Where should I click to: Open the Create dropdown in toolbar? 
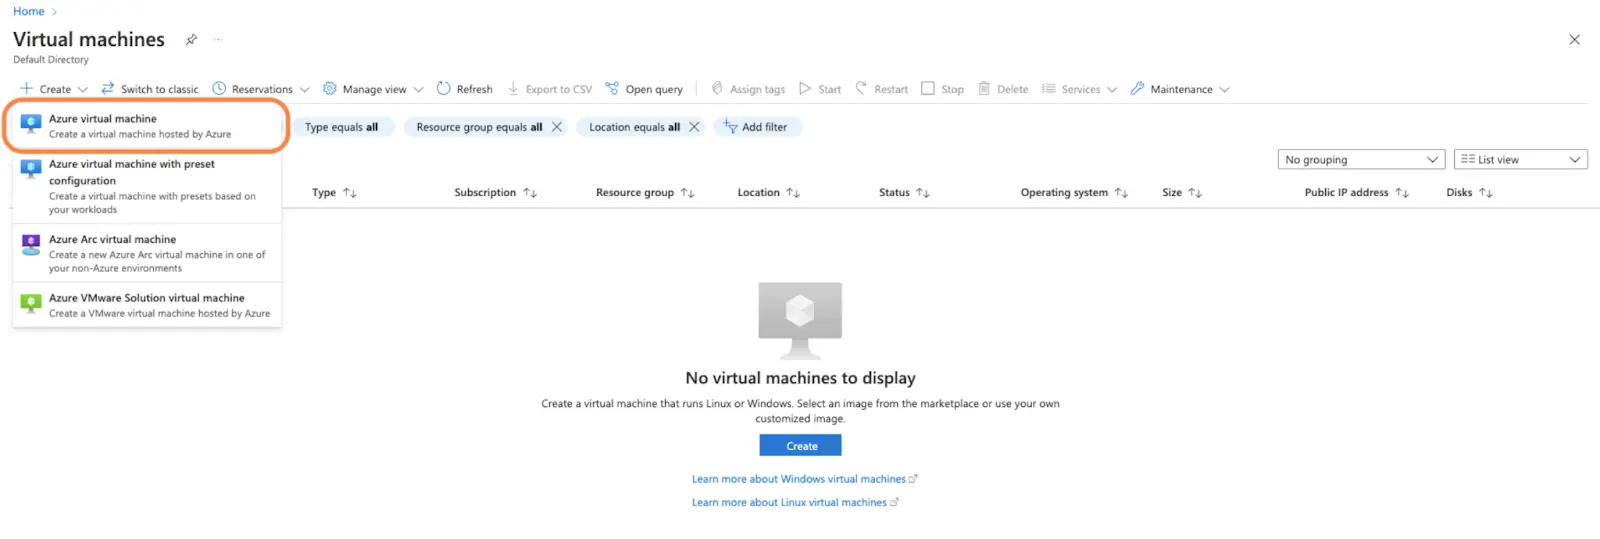pyautogui.click(x=54, y=89)
